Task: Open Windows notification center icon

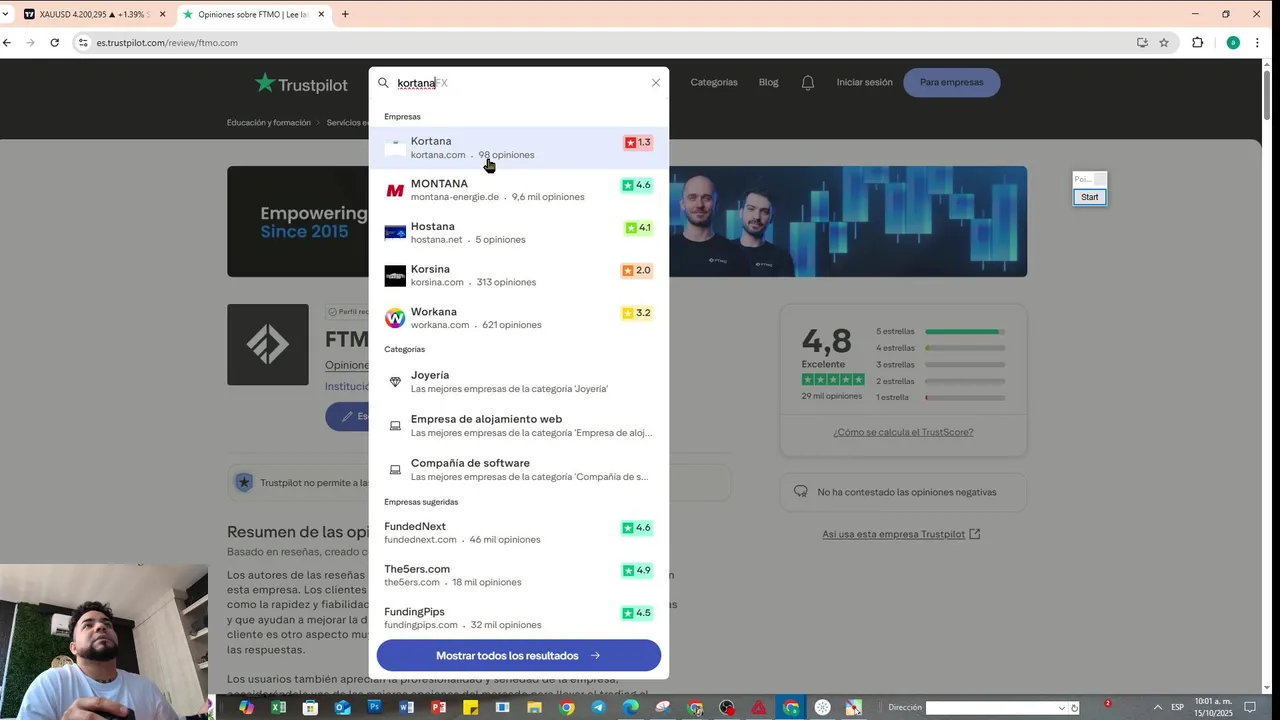Action: (x=1249, y=707)
